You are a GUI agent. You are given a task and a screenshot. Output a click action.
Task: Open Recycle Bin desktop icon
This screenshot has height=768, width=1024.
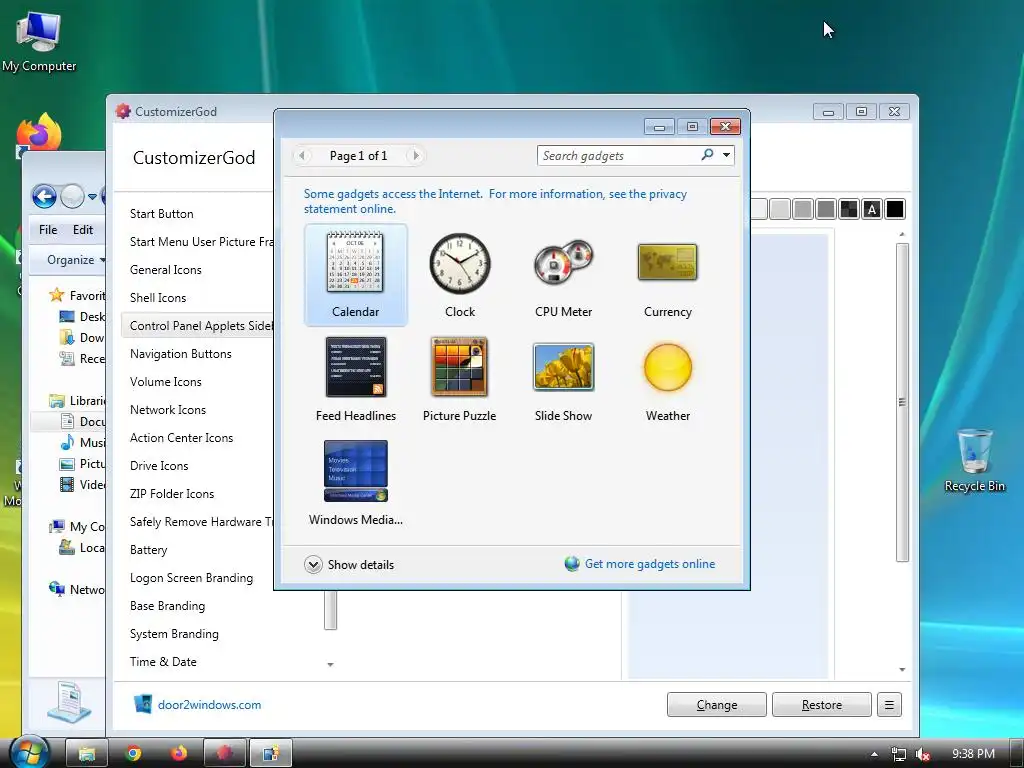point(974,460)
